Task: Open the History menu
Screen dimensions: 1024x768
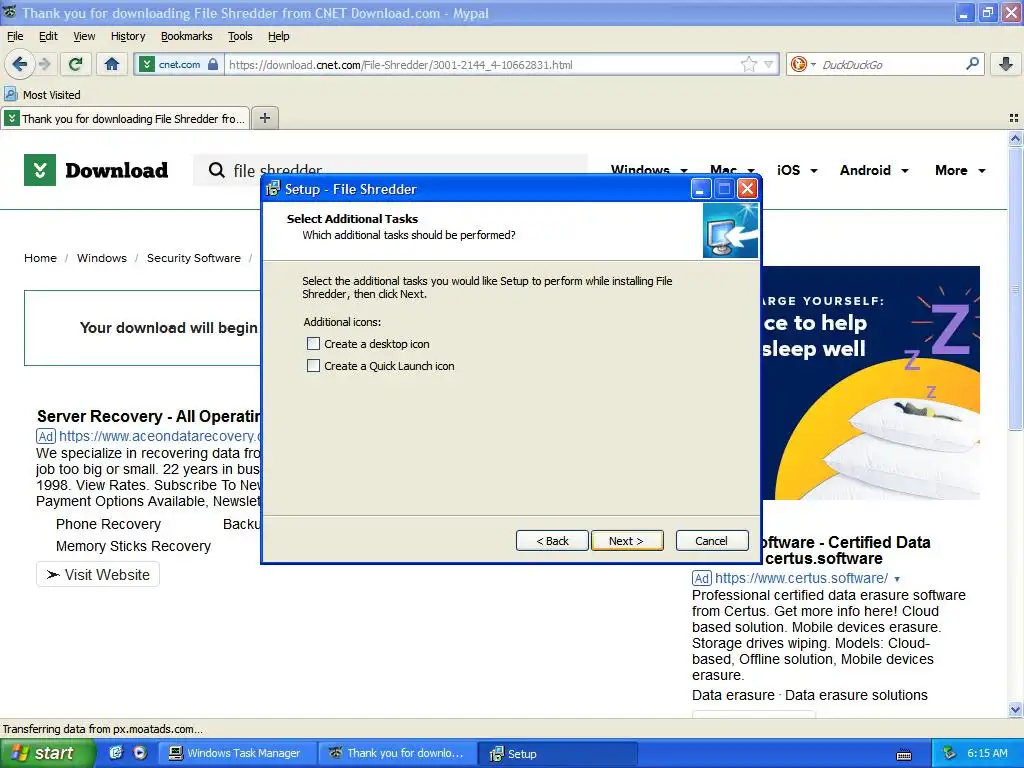Action: pos(127,36)
